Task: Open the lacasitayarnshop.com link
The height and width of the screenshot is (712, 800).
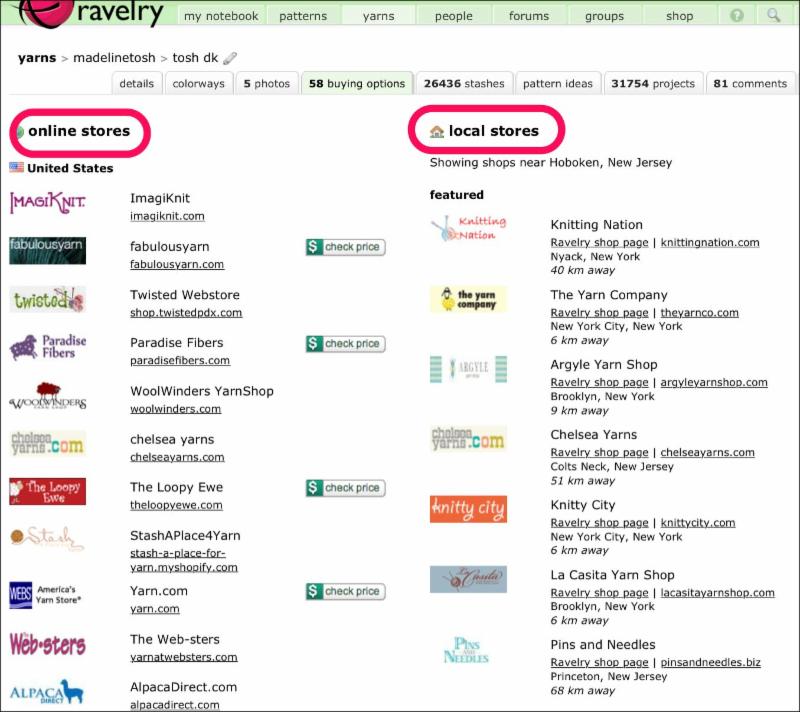Action: click(x=716, y=592)
